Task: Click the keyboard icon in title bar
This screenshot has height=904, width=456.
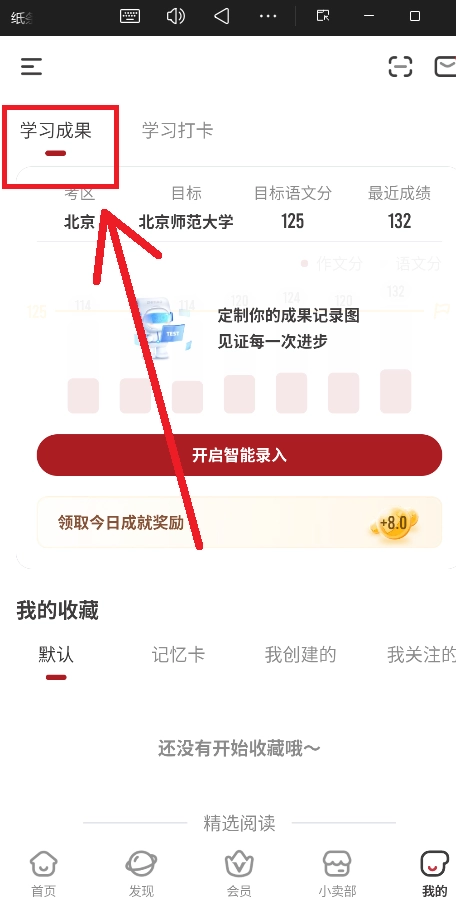Action: tap(130, 16)
